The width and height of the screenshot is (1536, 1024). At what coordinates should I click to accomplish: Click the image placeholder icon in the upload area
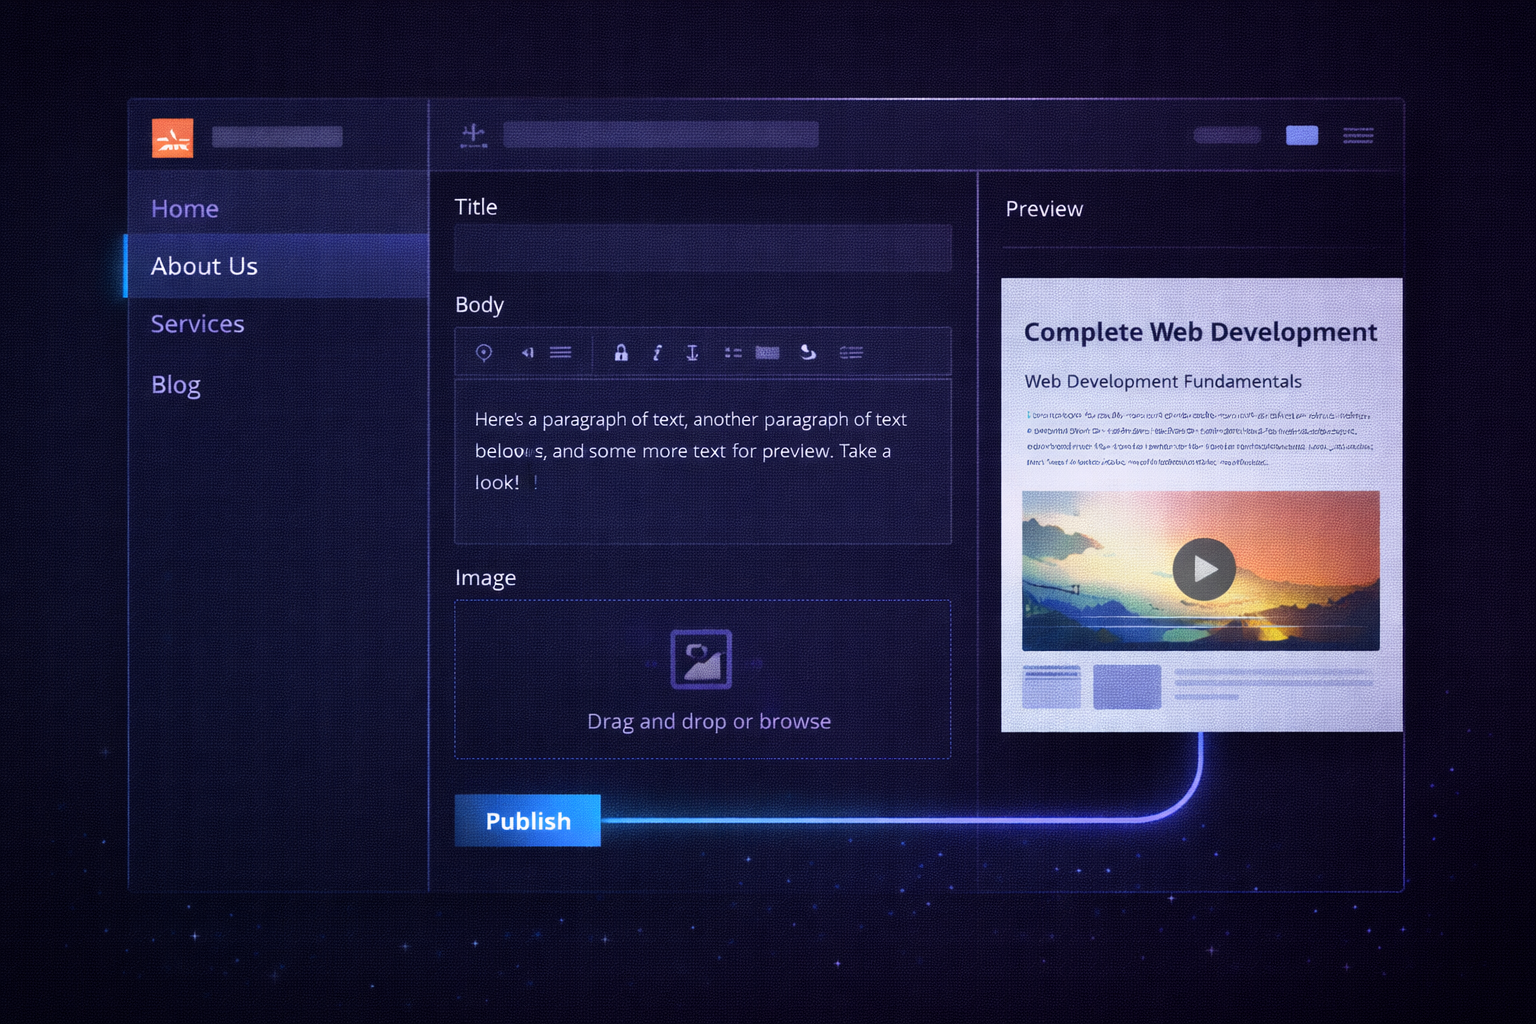[701, 658]
